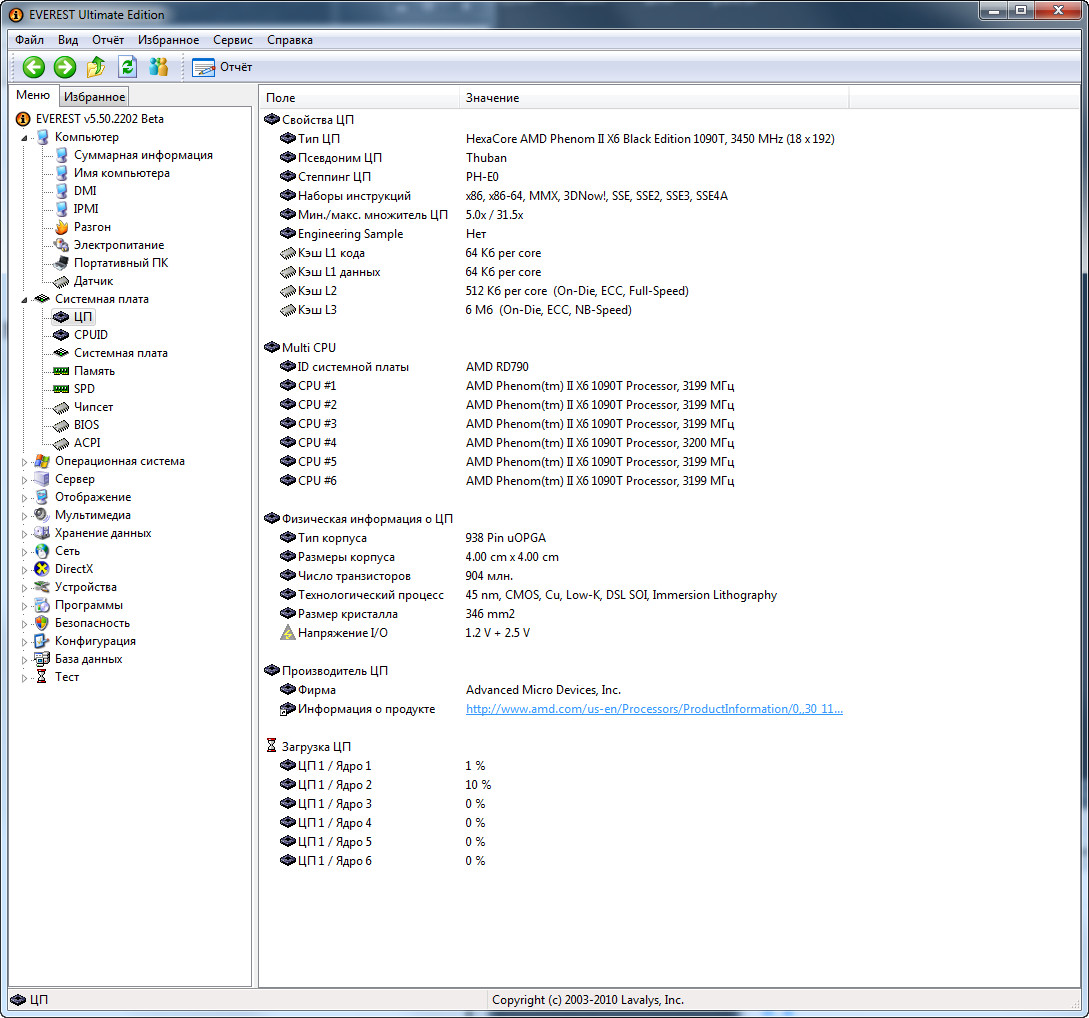Click the Users toolbar icon

[159, 67]
